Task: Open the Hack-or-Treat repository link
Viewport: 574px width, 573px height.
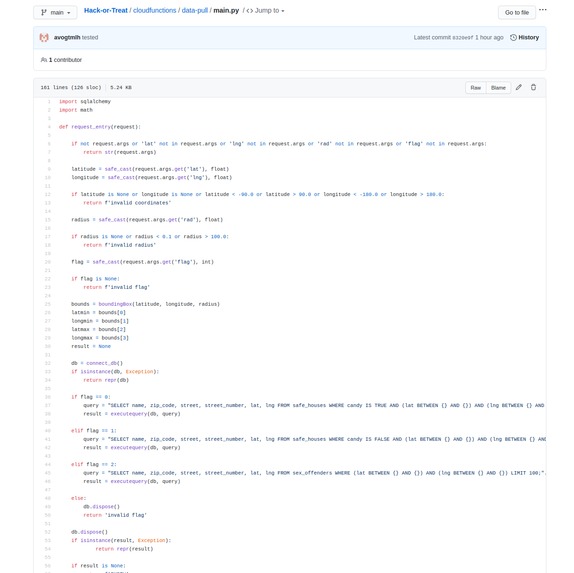Action: point(106,11)
